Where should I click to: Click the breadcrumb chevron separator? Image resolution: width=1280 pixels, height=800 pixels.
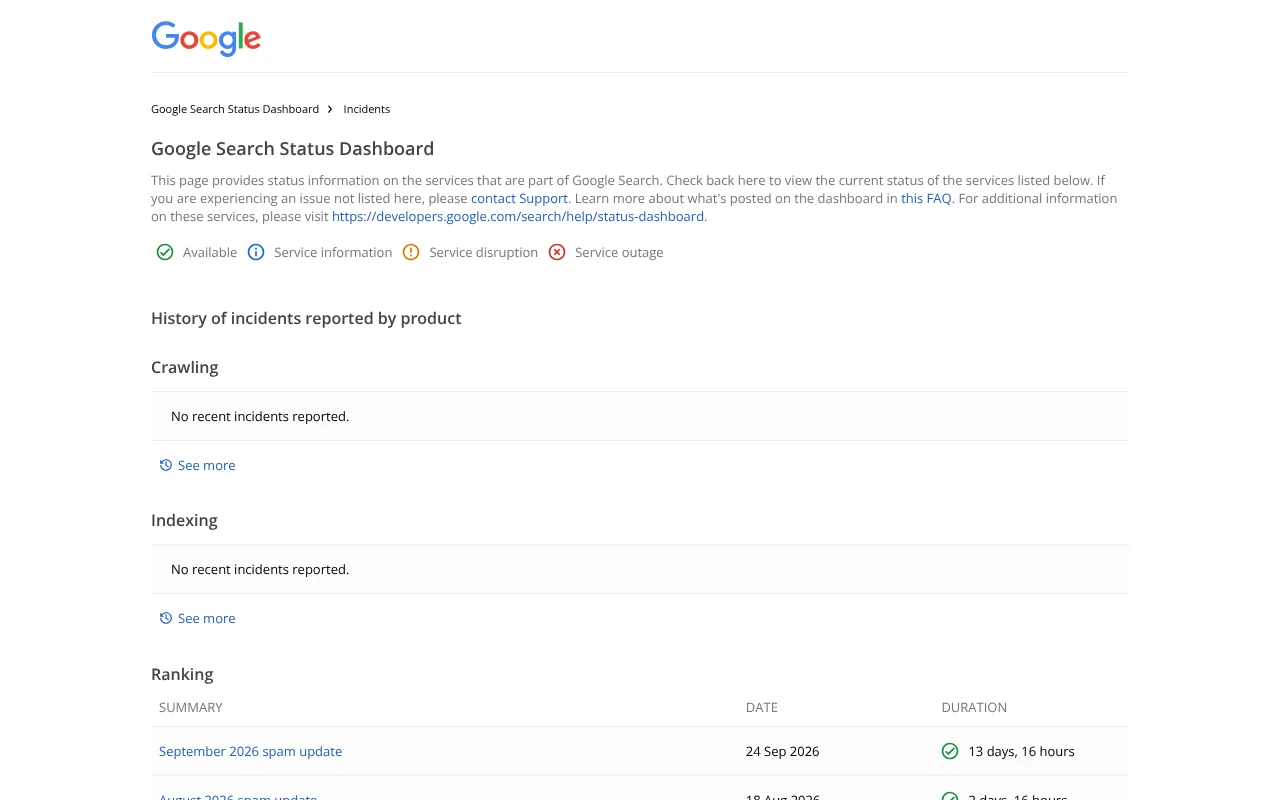point(330,109)
